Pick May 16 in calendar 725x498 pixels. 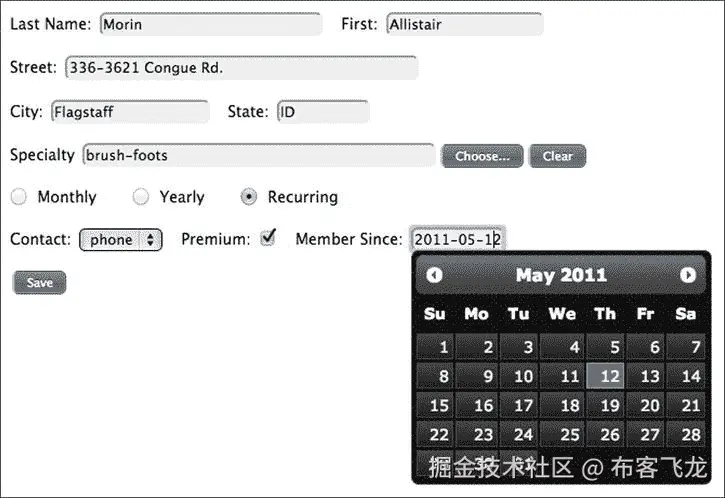point(477,405)
